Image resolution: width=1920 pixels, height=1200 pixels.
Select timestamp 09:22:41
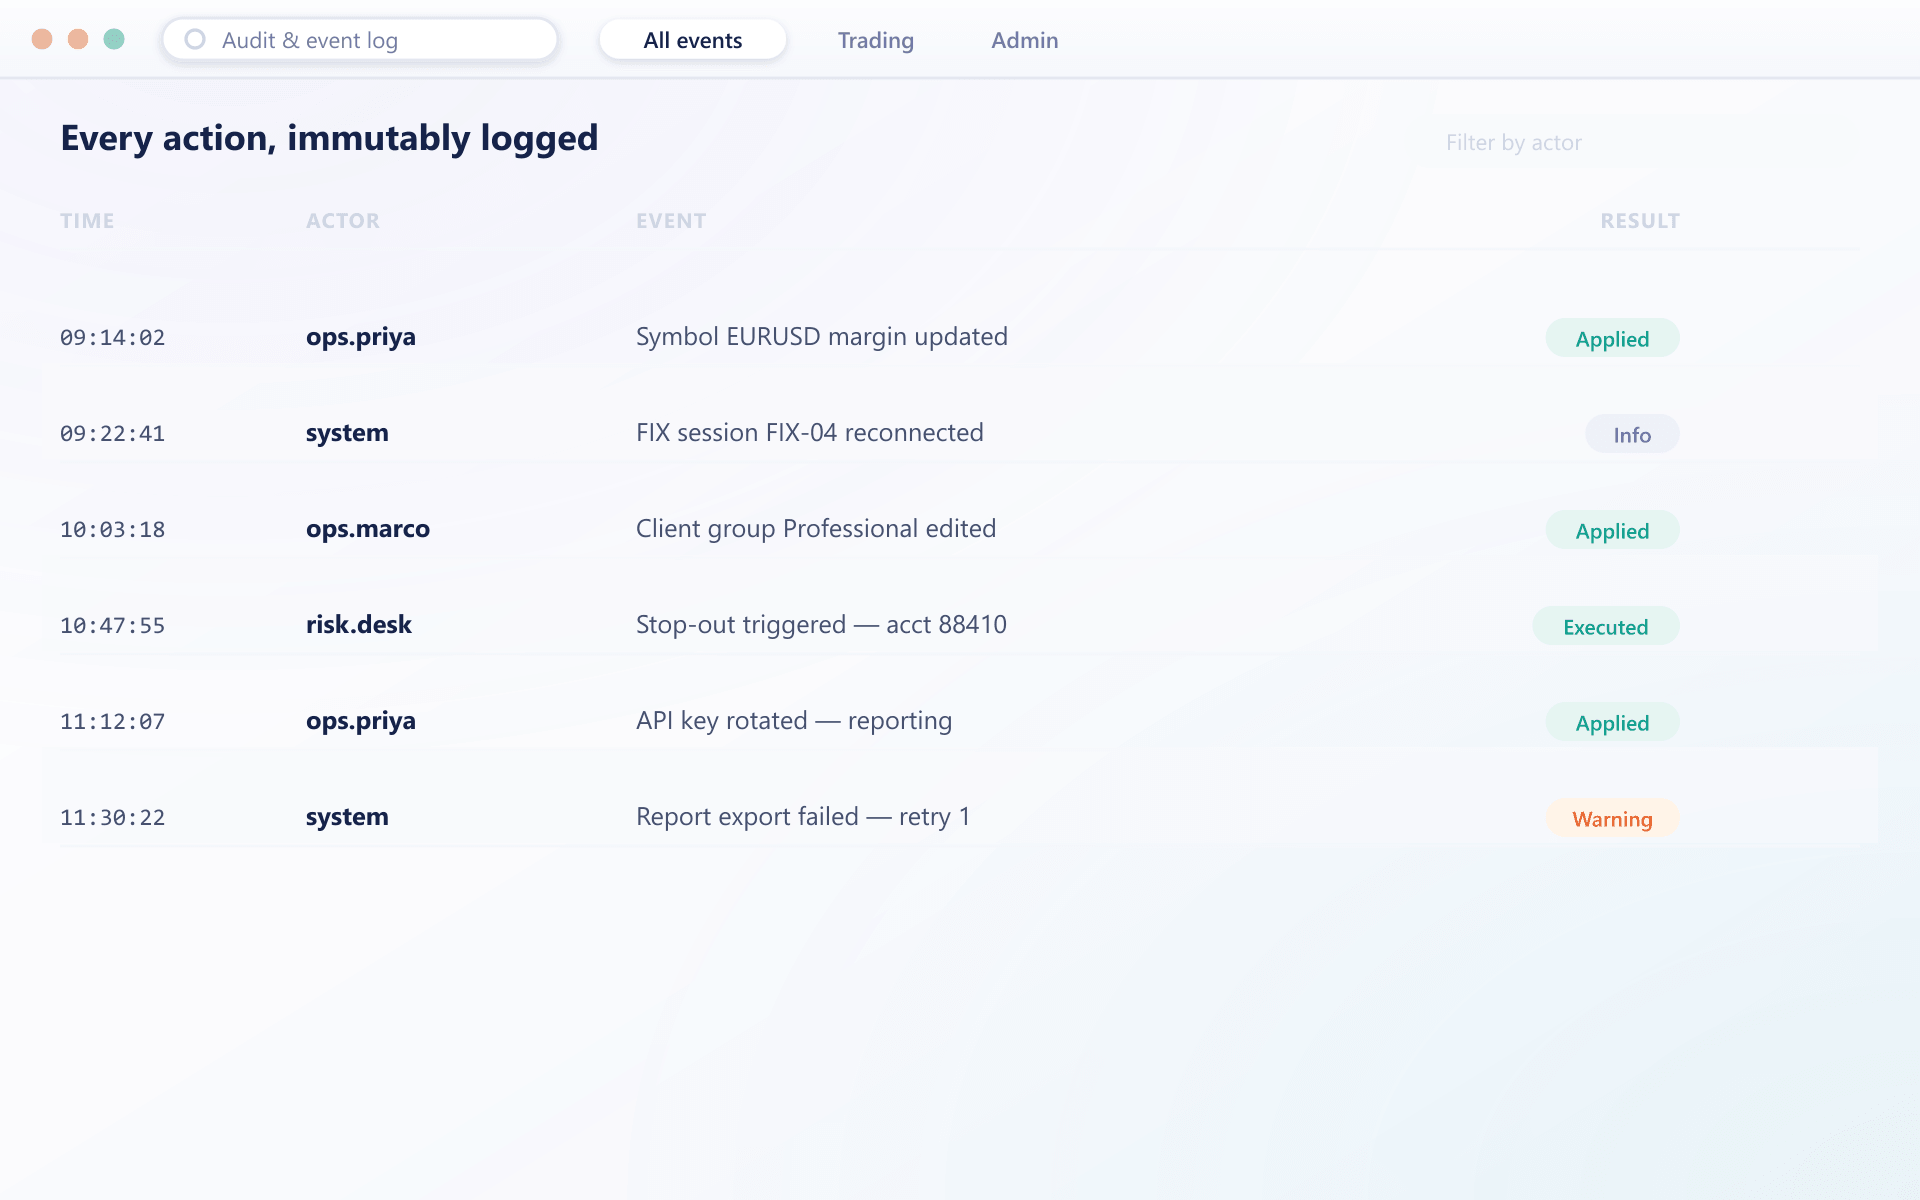click(112, 434)
